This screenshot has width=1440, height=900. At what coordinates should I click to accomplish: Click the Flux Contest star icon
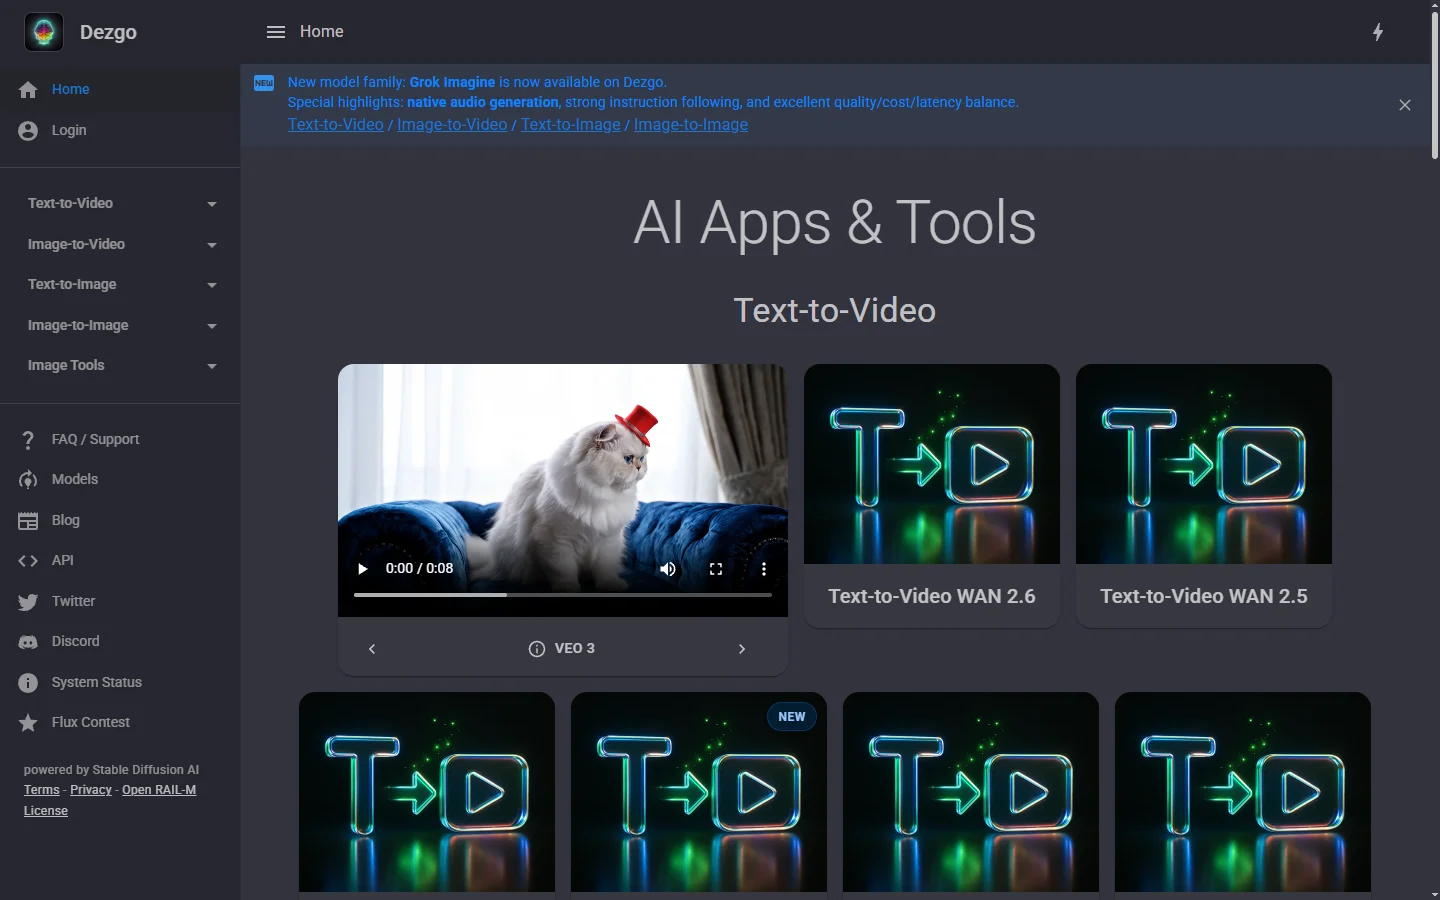28,722
